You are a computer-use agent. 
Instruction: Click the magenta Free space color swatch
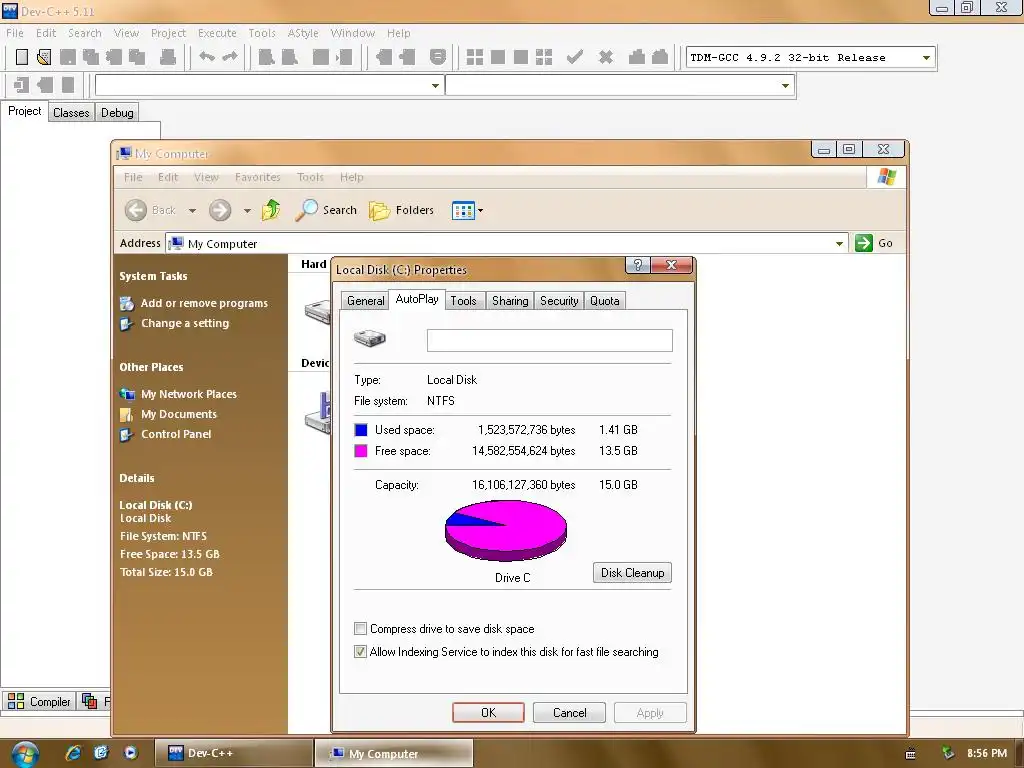pos(360,451)
